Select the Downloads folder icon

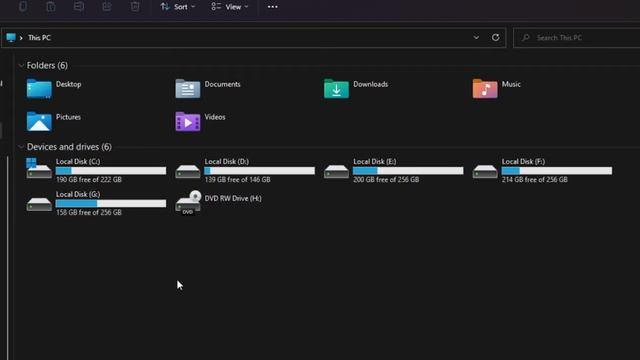336,89
